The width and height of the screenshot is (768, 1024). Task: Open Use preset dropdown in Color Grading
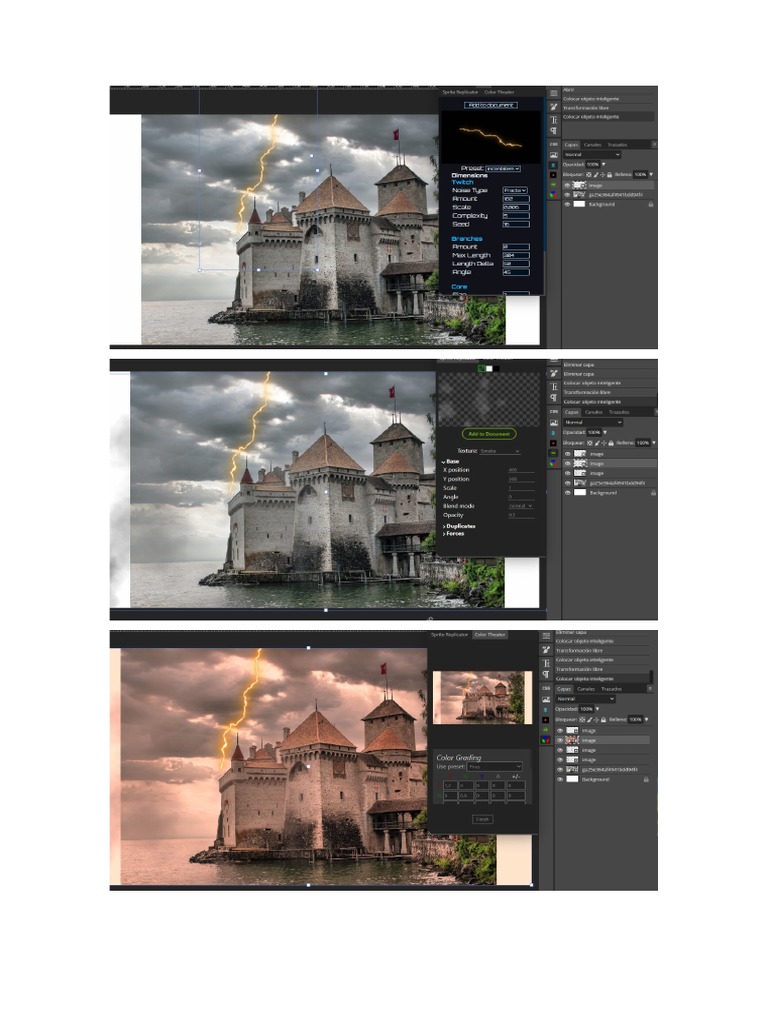(494, 767)
